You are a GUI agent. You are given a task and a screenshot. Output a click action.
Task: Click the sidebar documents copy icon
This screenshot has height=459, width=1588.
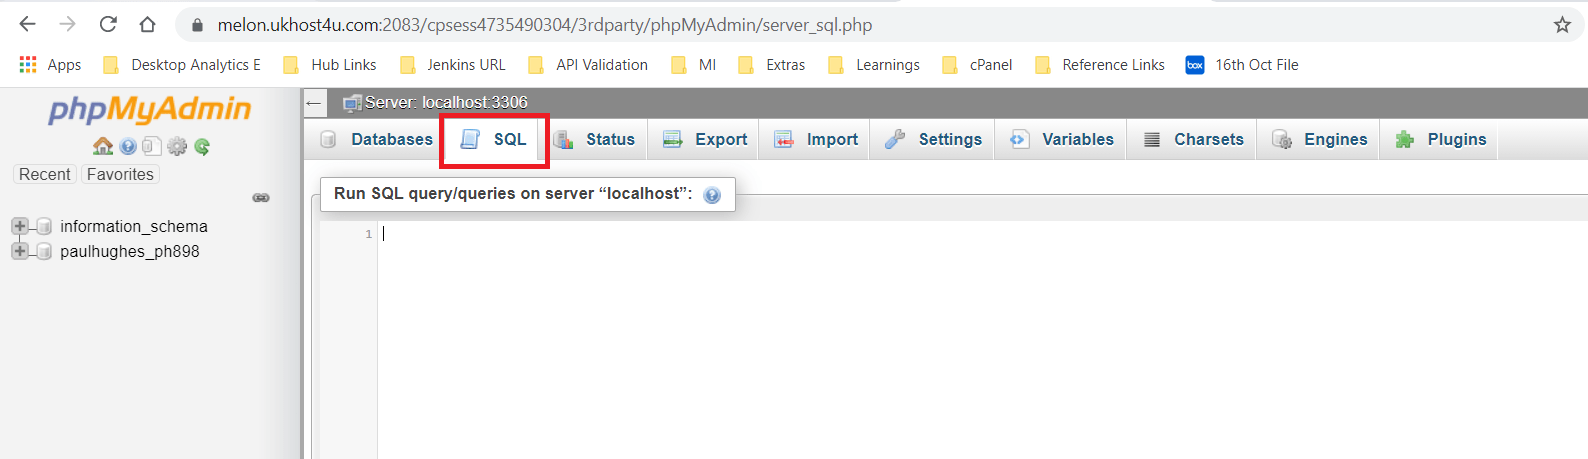(151, 147)
